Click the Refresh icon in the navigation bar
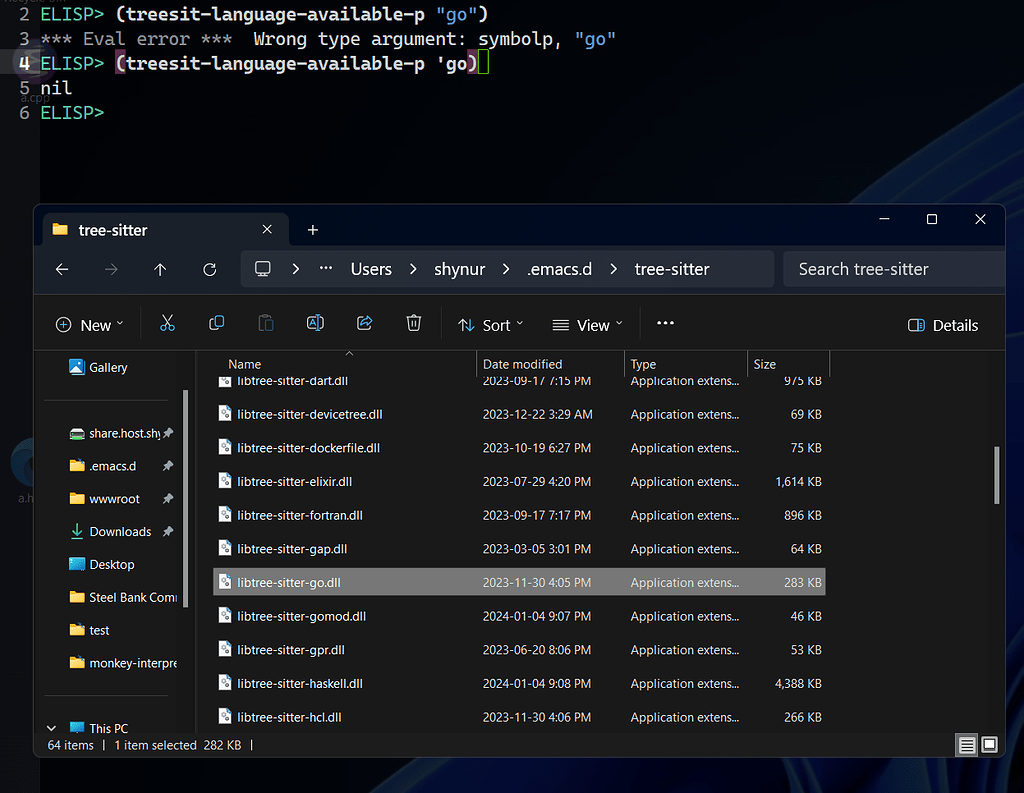This screenshot has height=793, width=1024. 209,269
